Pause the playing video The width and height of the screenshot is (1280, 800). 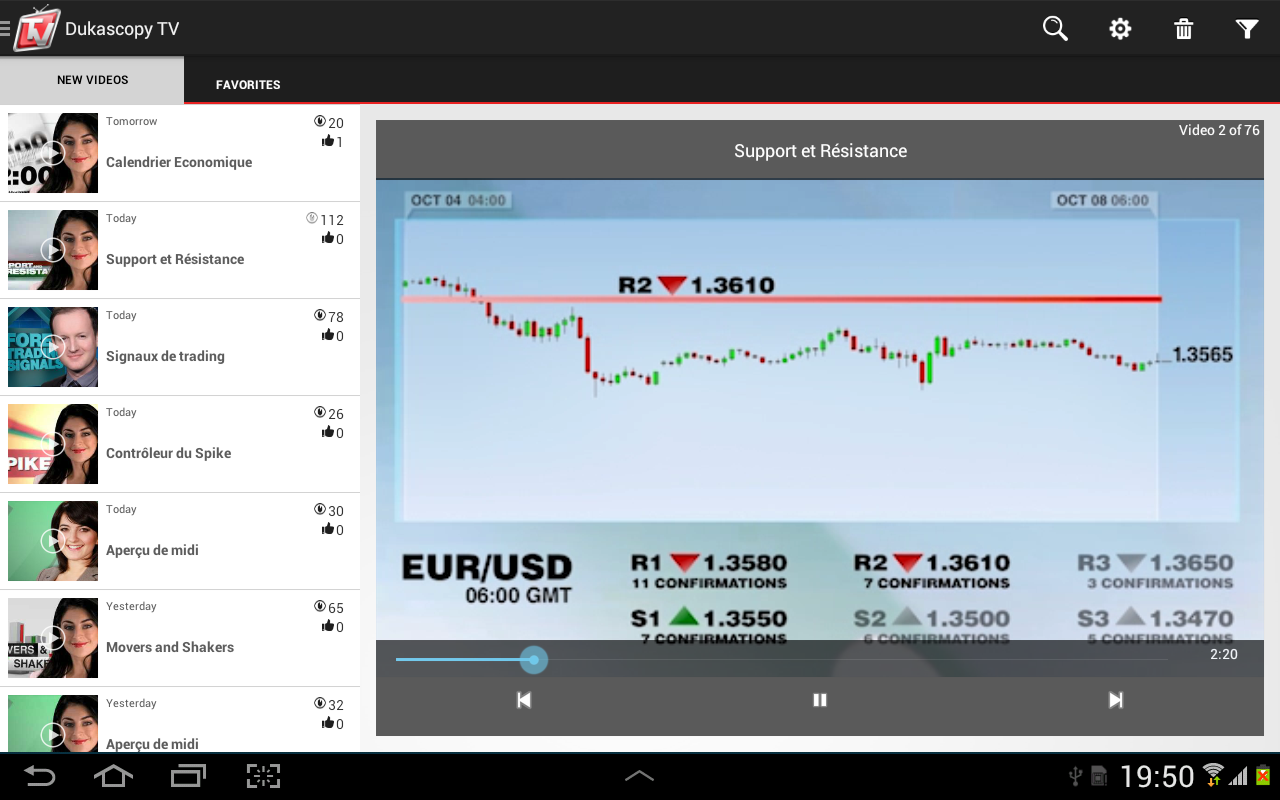820,700
